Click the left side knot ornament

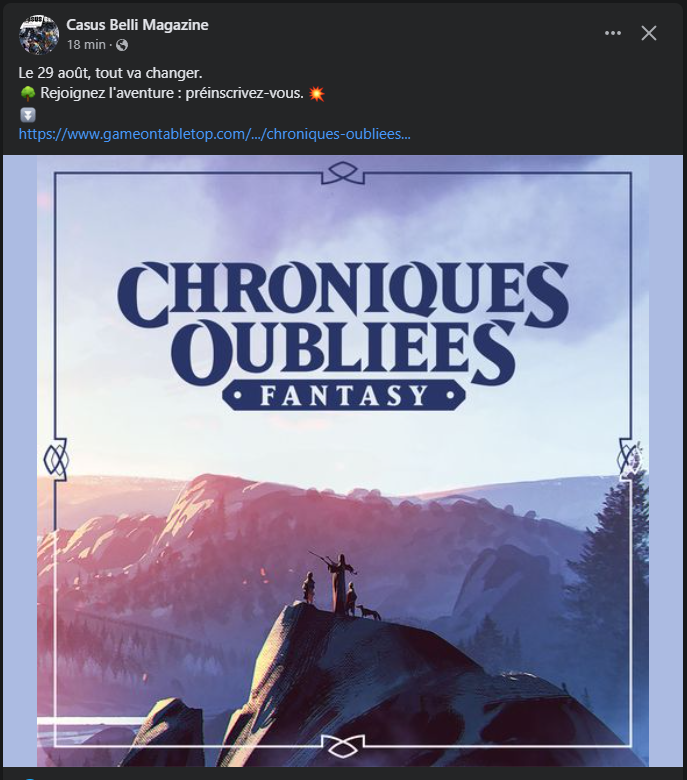(55, 459)
